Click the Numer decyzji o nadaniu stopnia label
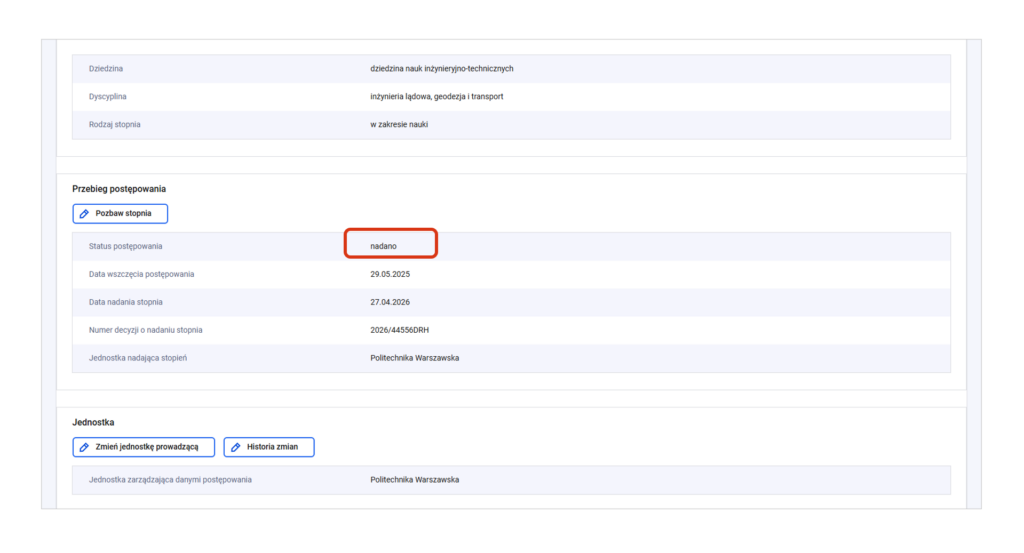Viewport: 1024px width, 553px height. 146,330
